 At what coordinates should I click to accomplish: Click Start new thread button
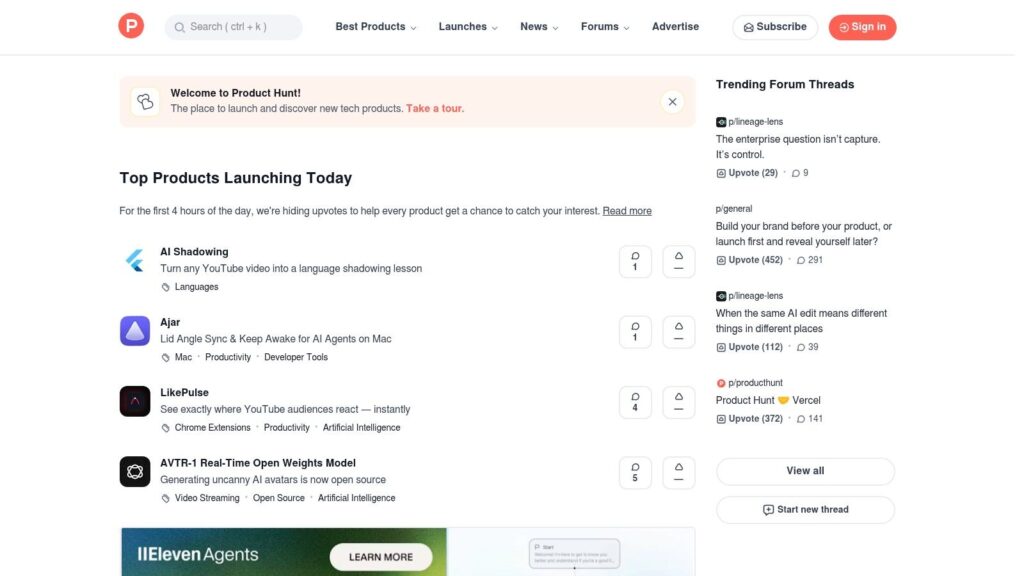pyautogui.click(x=805, y=510)
